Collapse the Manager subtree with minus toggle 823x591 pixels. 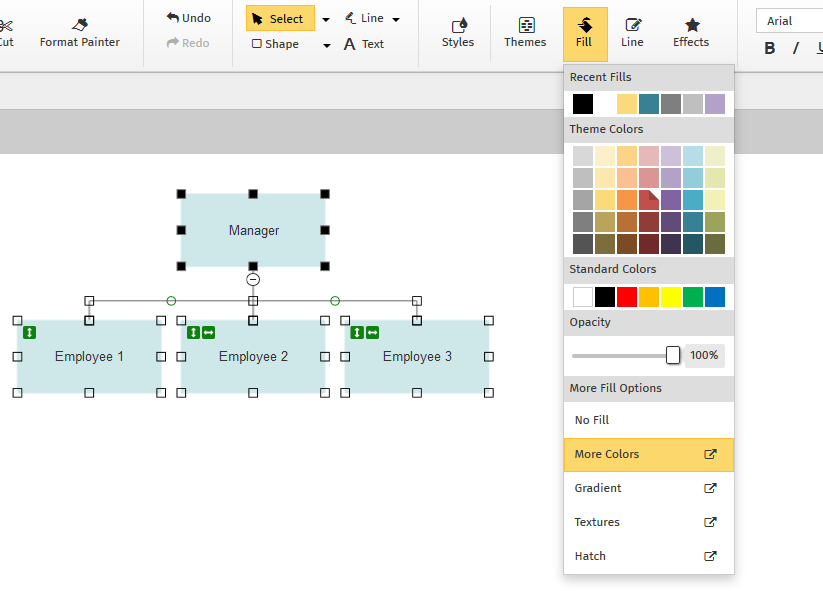pyautogui.click(x=253, y=280)
